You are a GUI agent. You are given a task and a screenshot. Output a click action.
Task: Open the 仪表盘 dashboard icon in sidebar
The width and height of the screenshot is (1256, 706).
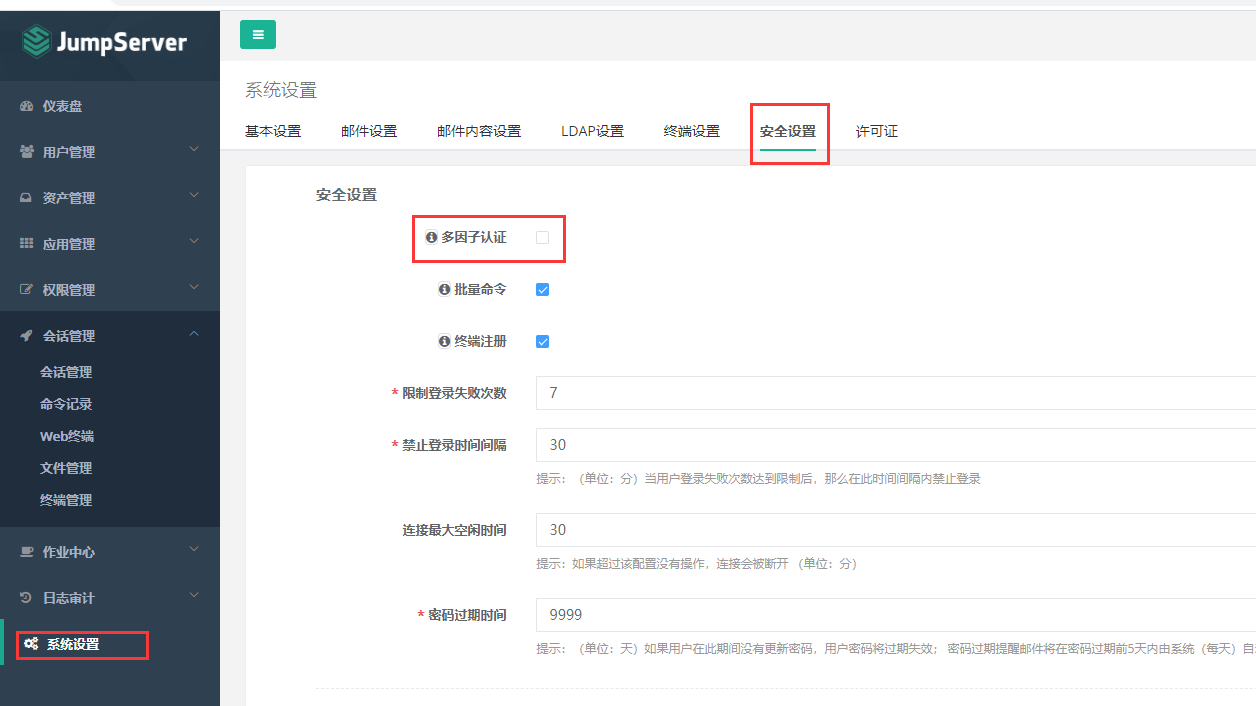coord(29,105)
